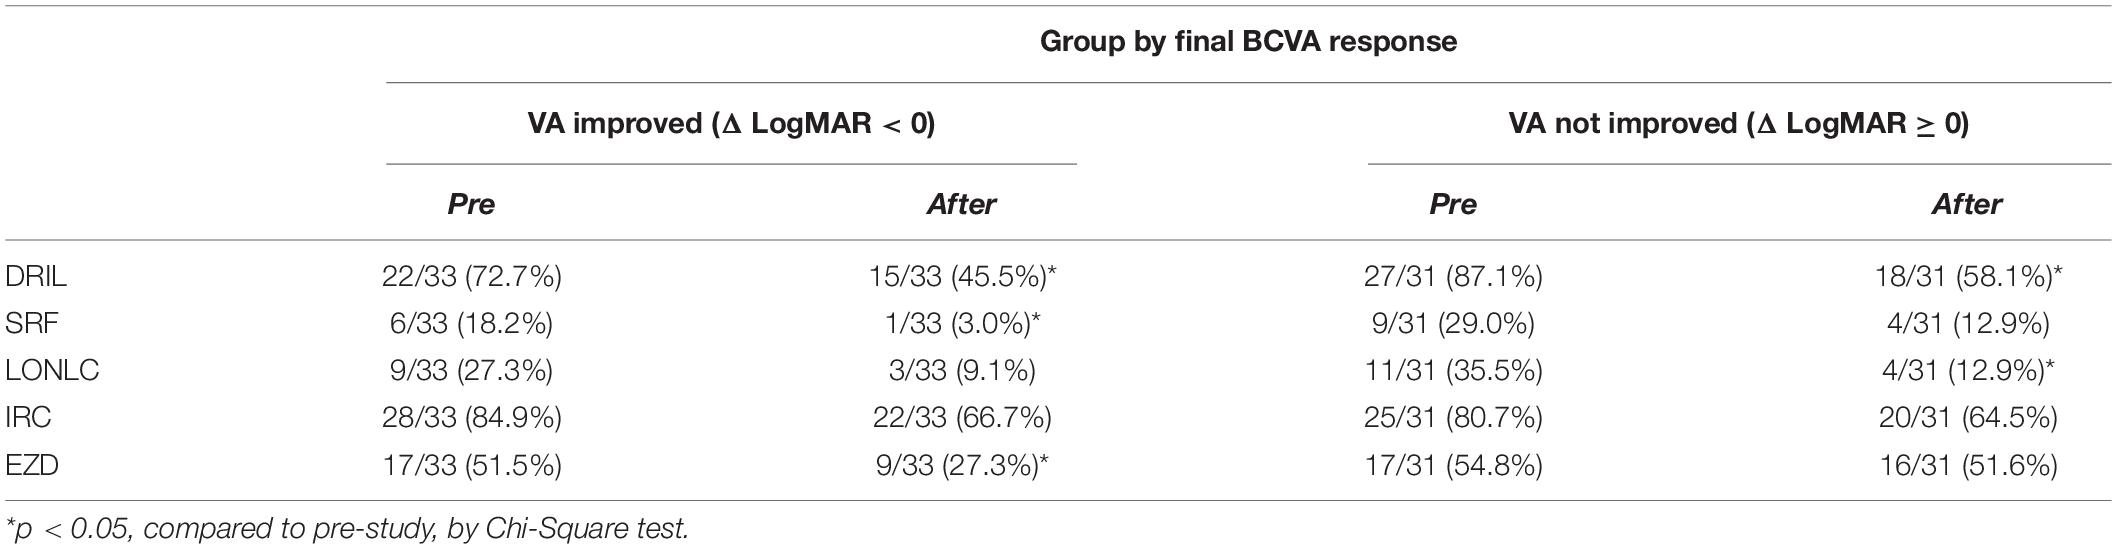Select the EZD row label
The image size is (2117, 549).
coord(32,464)
